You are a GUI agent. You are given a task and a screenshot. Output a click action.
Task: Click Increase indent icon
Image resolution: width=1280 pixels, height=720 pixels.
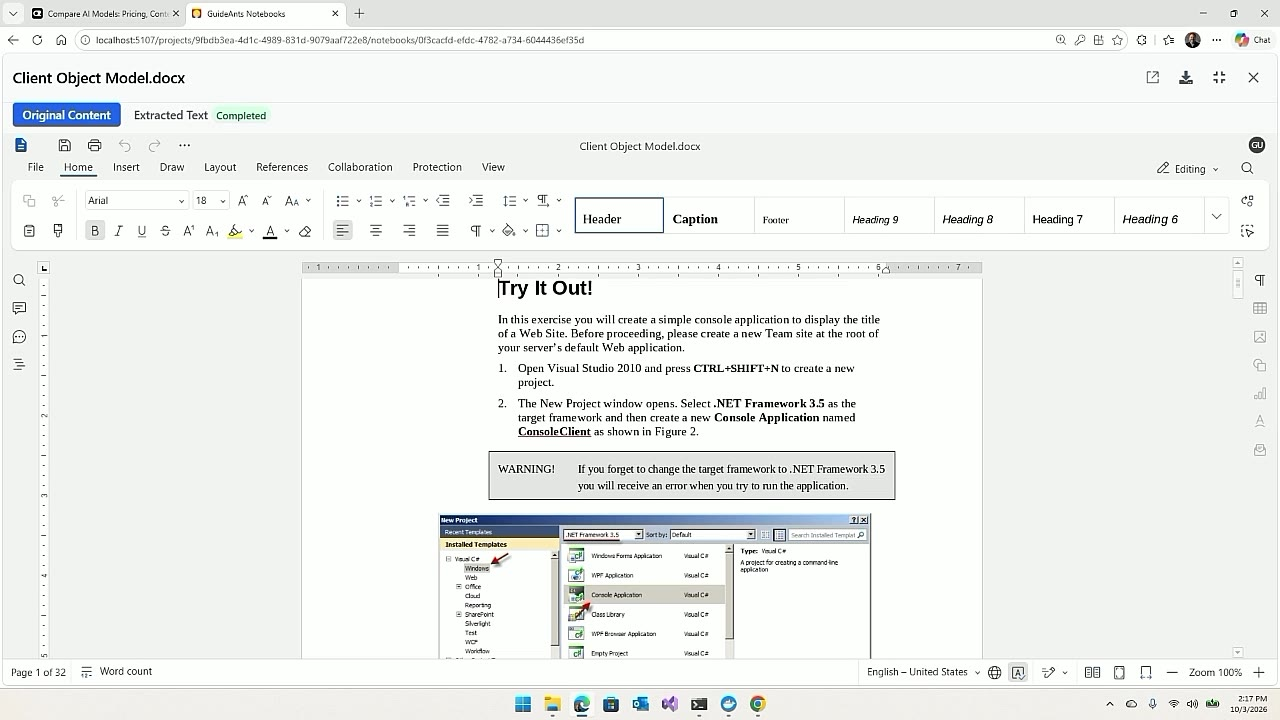pos(476,201)
